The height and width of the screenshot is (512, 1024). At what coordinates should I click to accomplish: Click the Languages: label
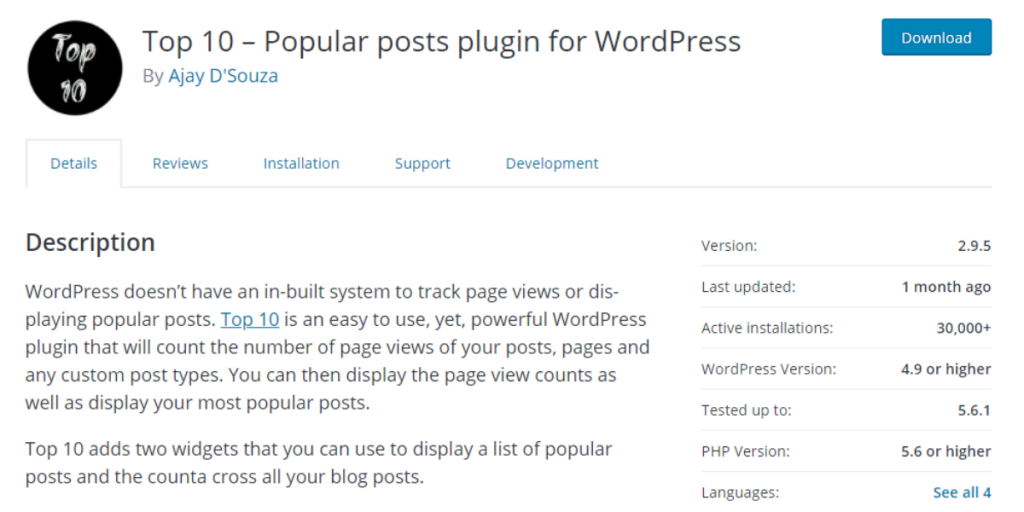point(740,492)
